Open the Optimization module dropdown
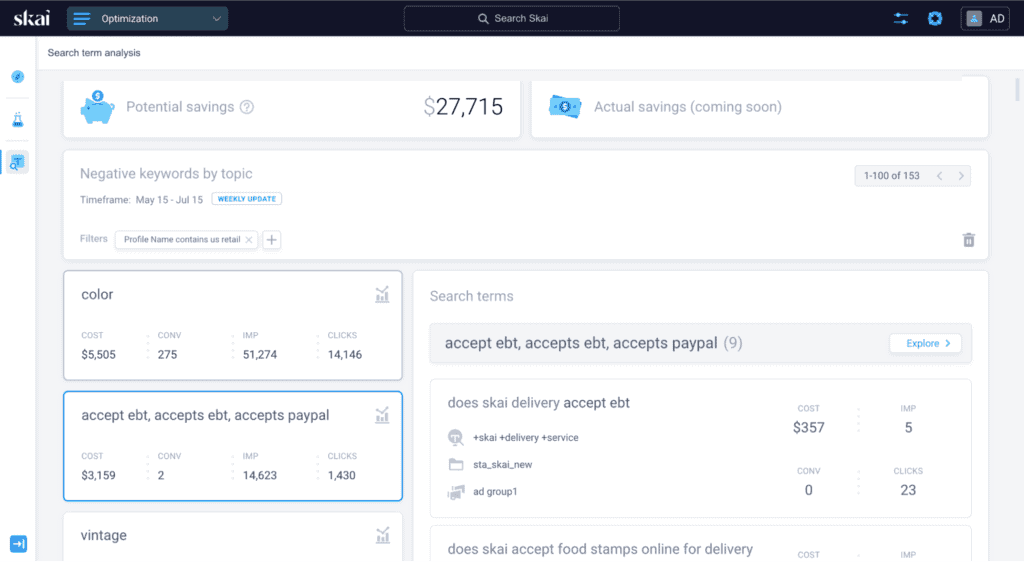This screenshot has height=562, width=1024. click(148, 18)
